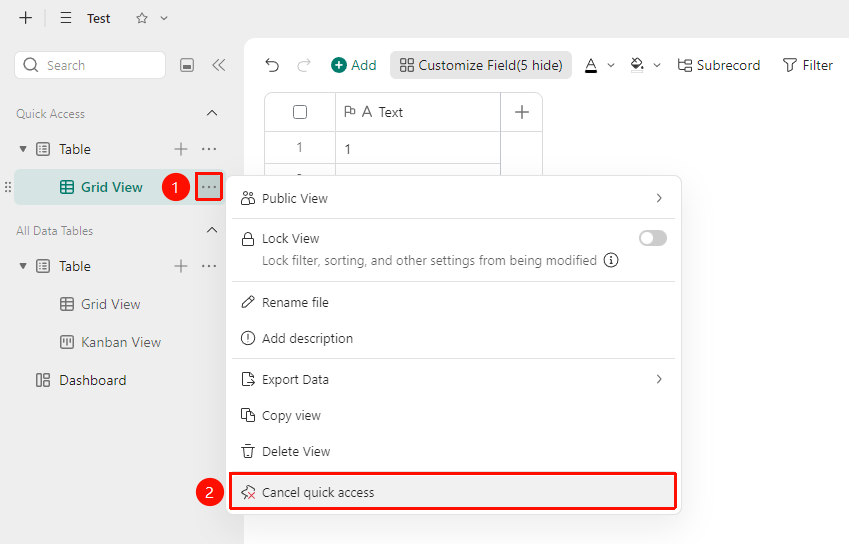Open Grid View under All Data Tables
The width and height of the screenshot is (849, 544).
pyautogui.click(x=110, y=304)
